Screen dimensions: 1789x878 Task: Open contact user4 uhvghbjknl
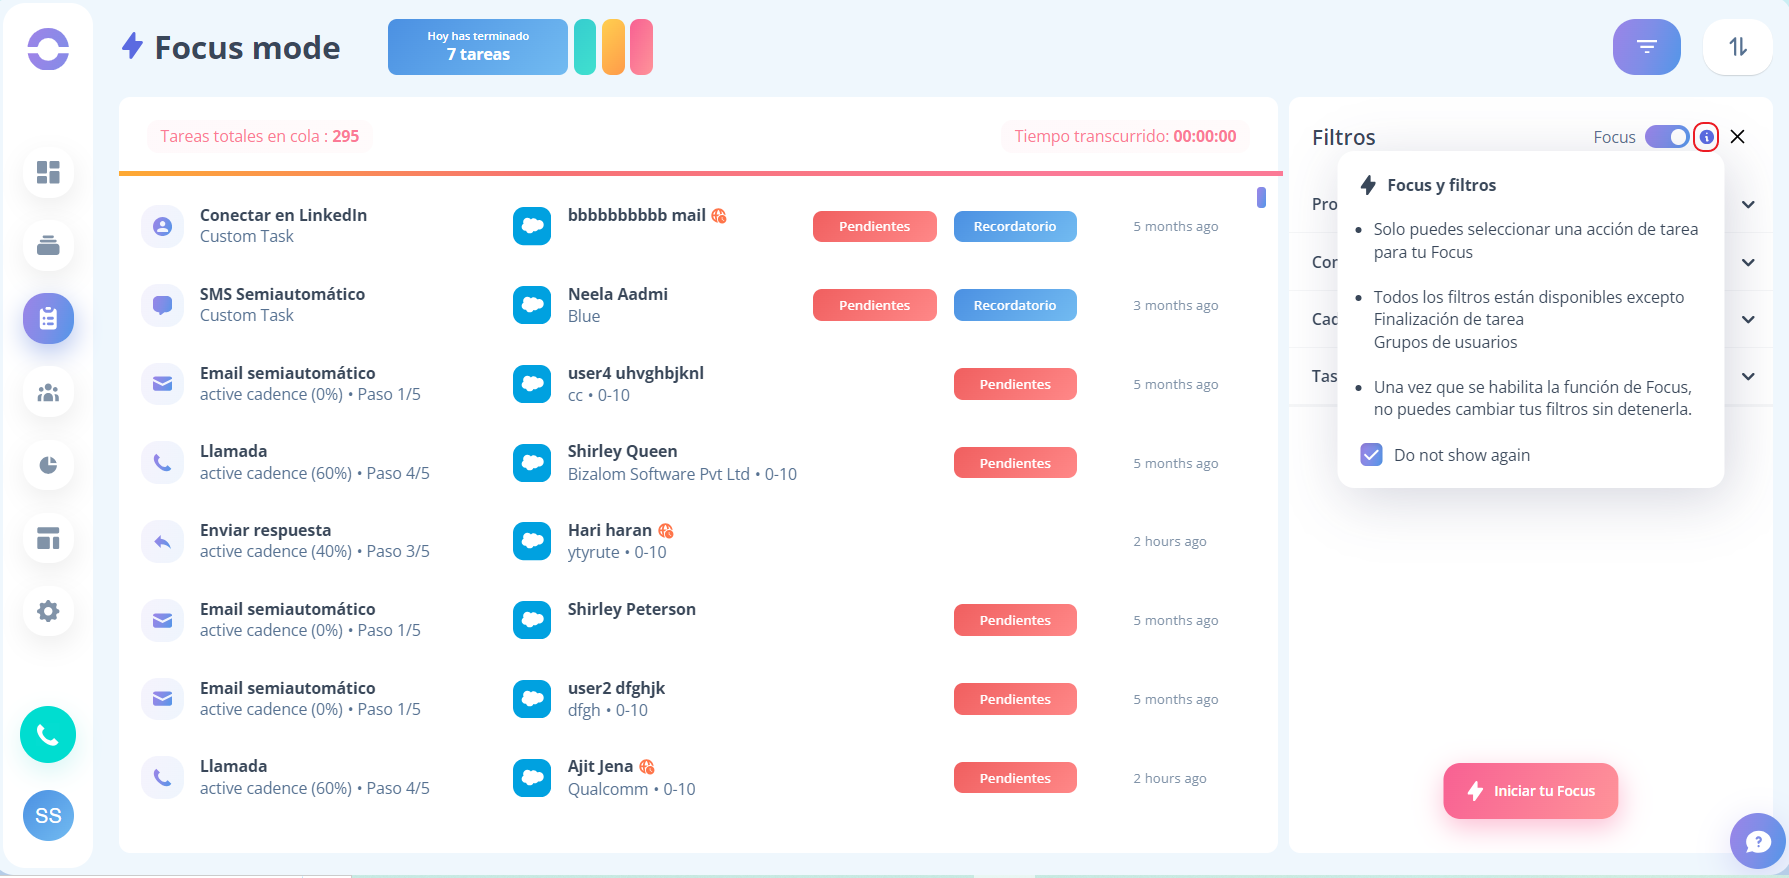[x=635, y=373]
